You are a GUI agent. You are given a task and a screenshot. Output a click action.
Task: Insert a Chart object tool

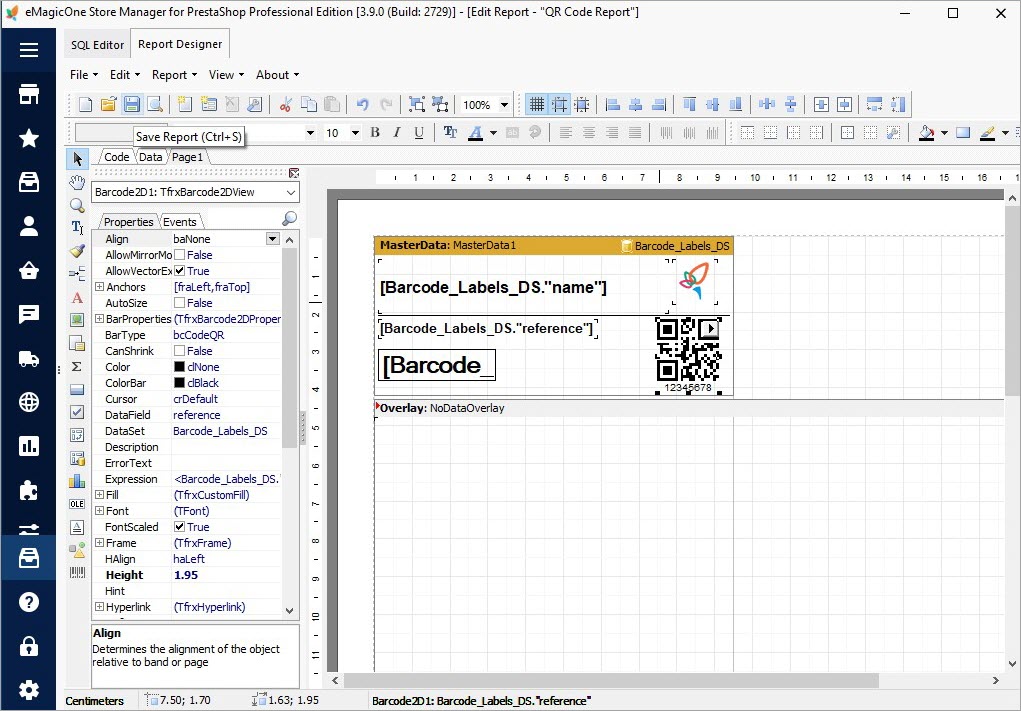(77, 481)
